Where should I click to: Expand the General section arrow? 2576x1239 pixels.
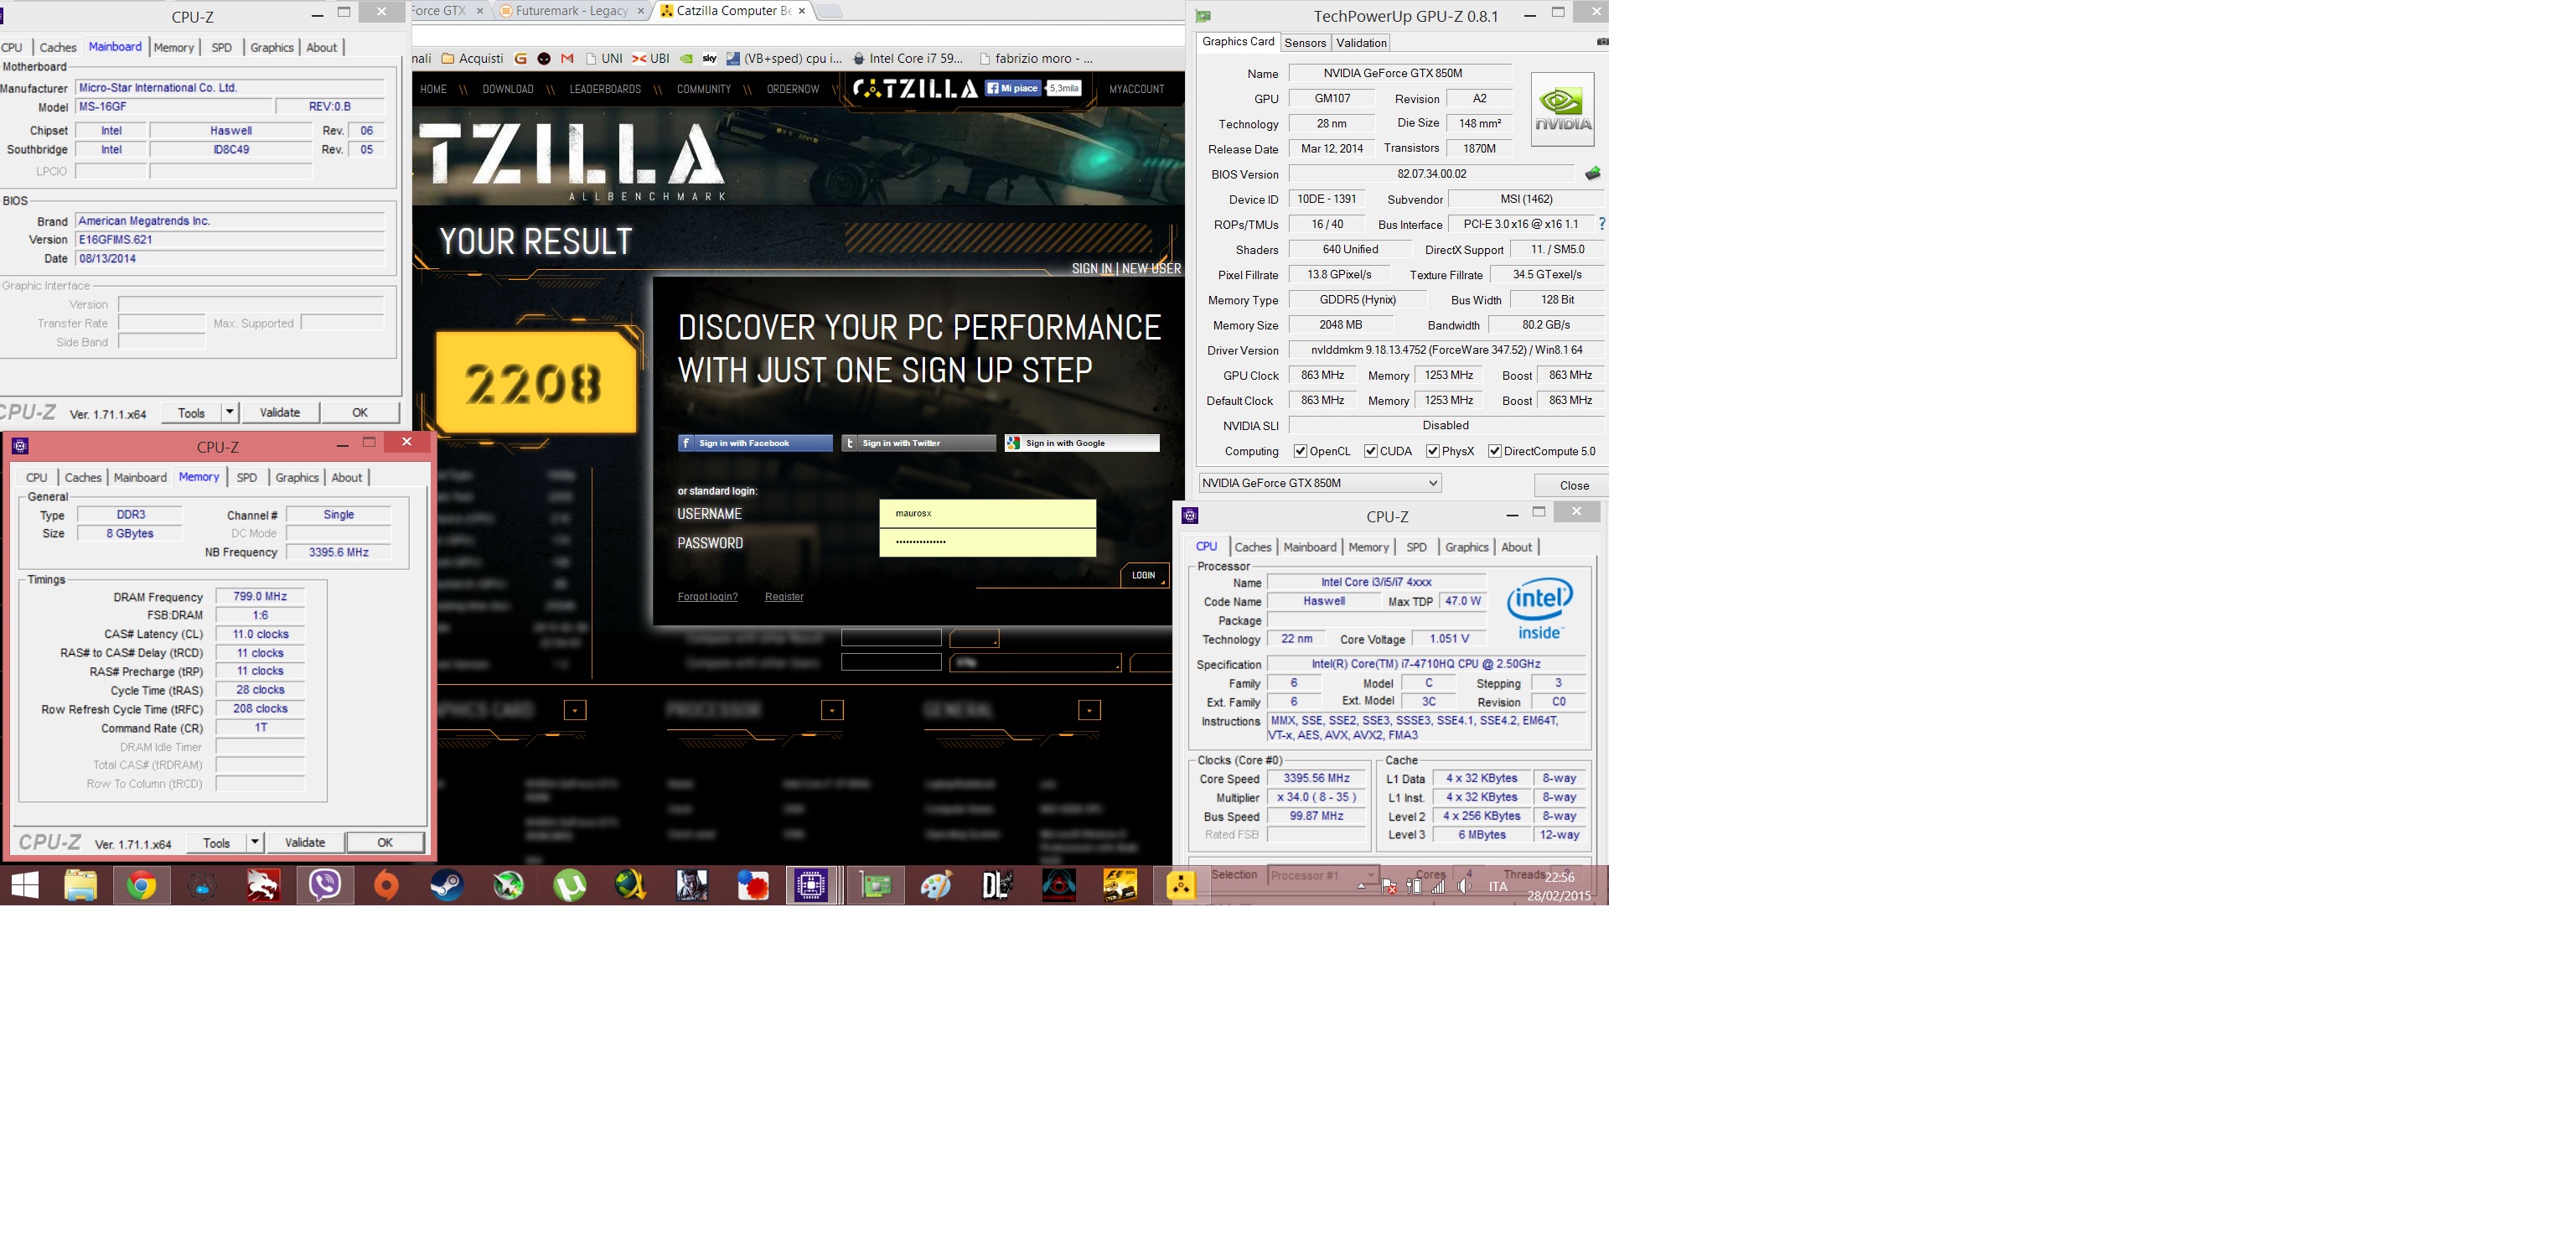(1089, 710)
